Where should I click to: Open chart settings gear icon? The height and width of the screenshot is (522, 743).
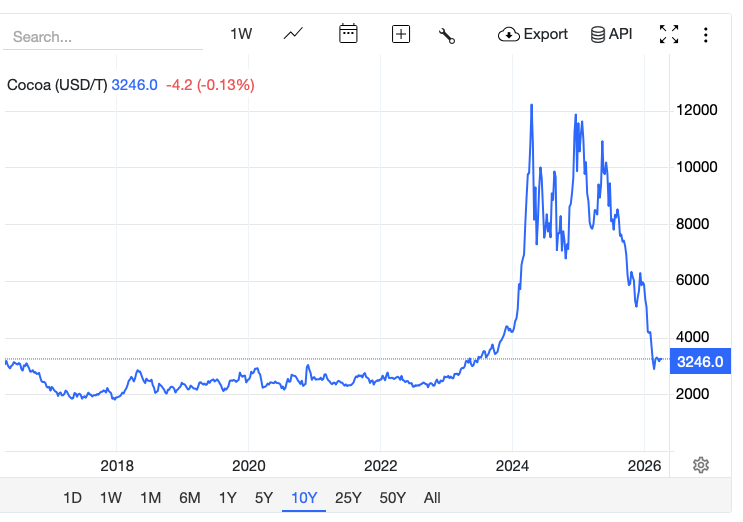point(701,465)
